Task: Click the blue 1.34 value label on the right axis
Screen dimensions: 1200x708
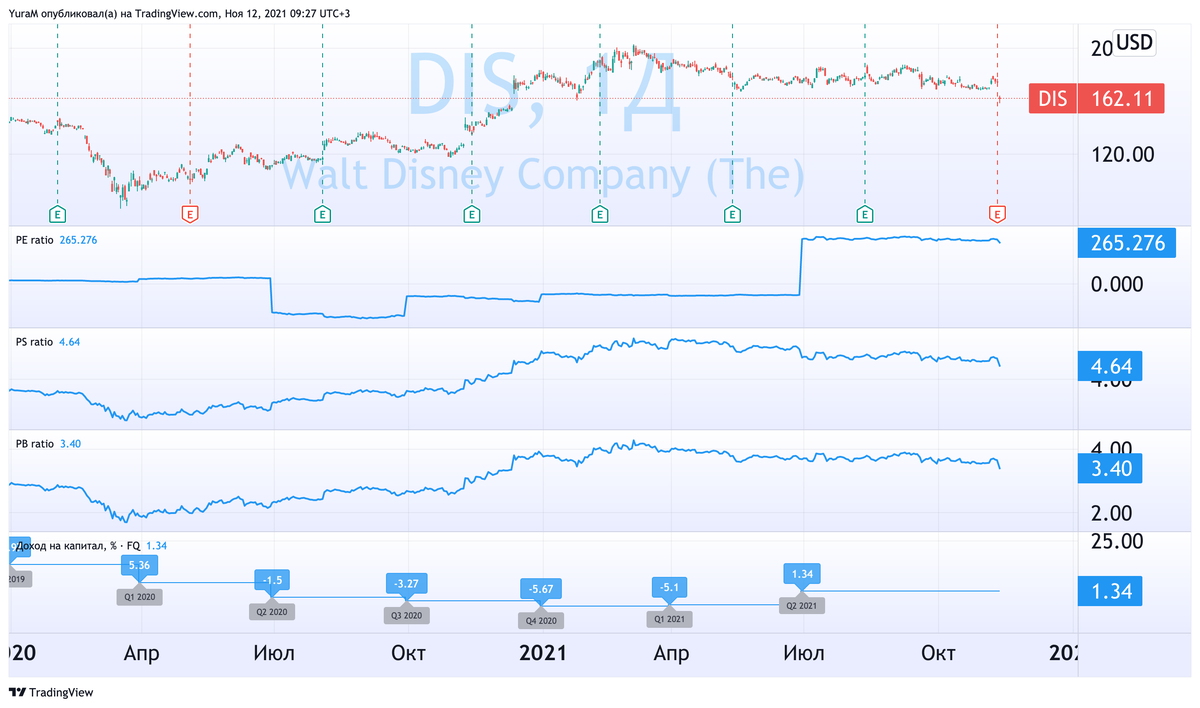Action: [1110, 591]
